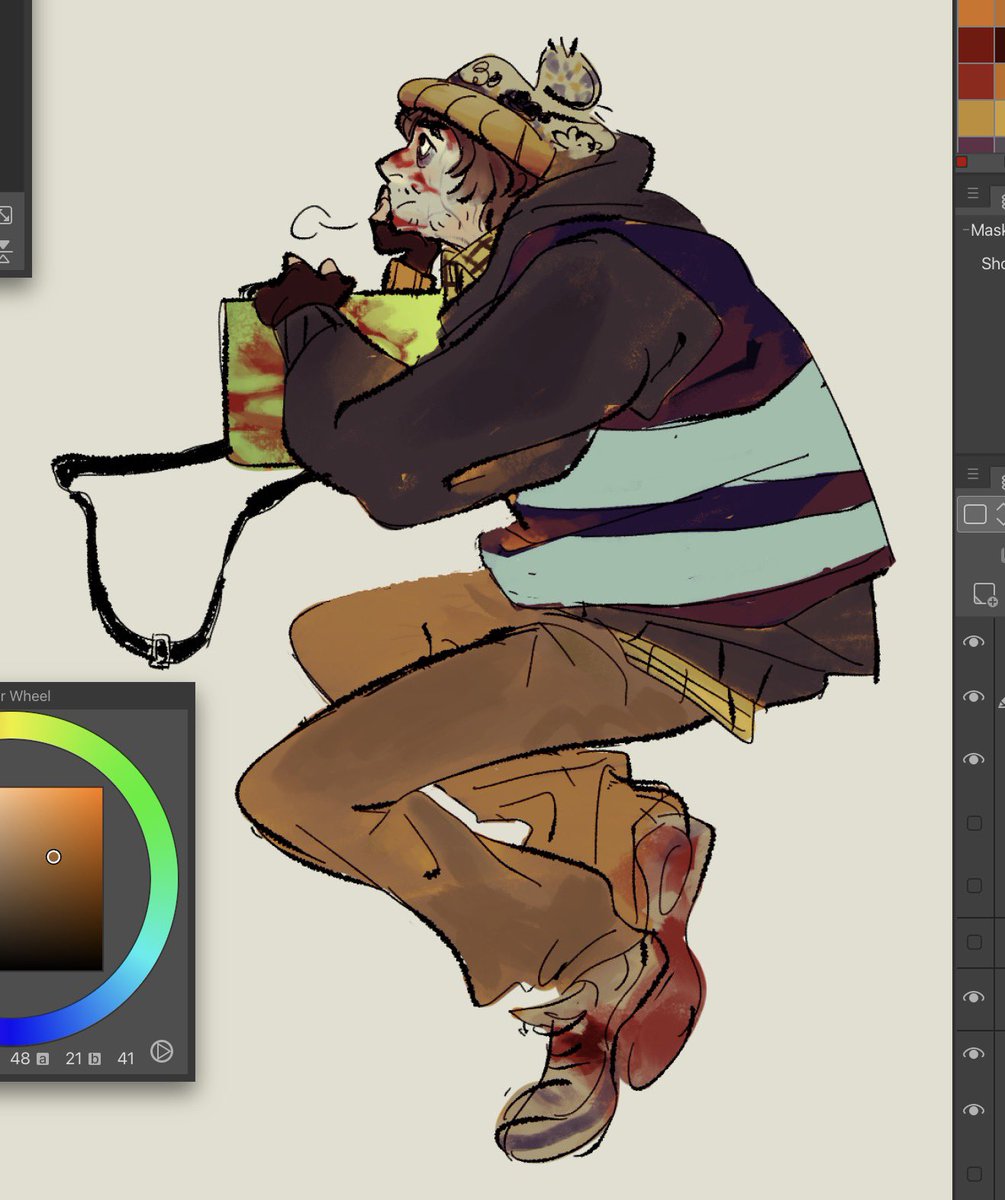The image size is (1005, 1200).
Task: Open the menu icon above the Mask section
Action: pyautogui.click(x=973, y=194)
